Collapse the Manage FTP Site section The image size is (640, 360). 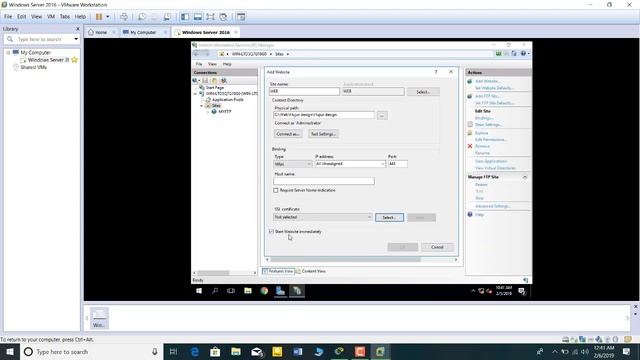(x=525, y=177)
